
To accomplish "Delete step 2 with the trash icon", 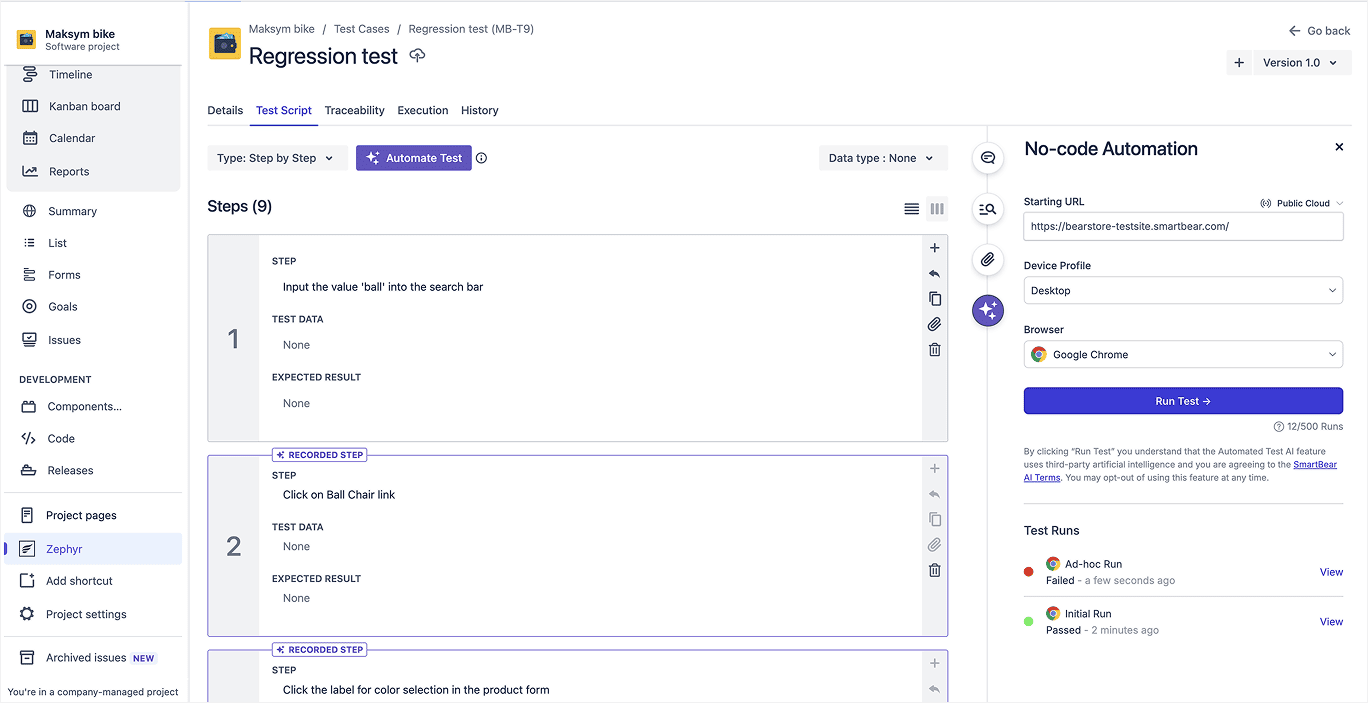I will tap(934, 570).
